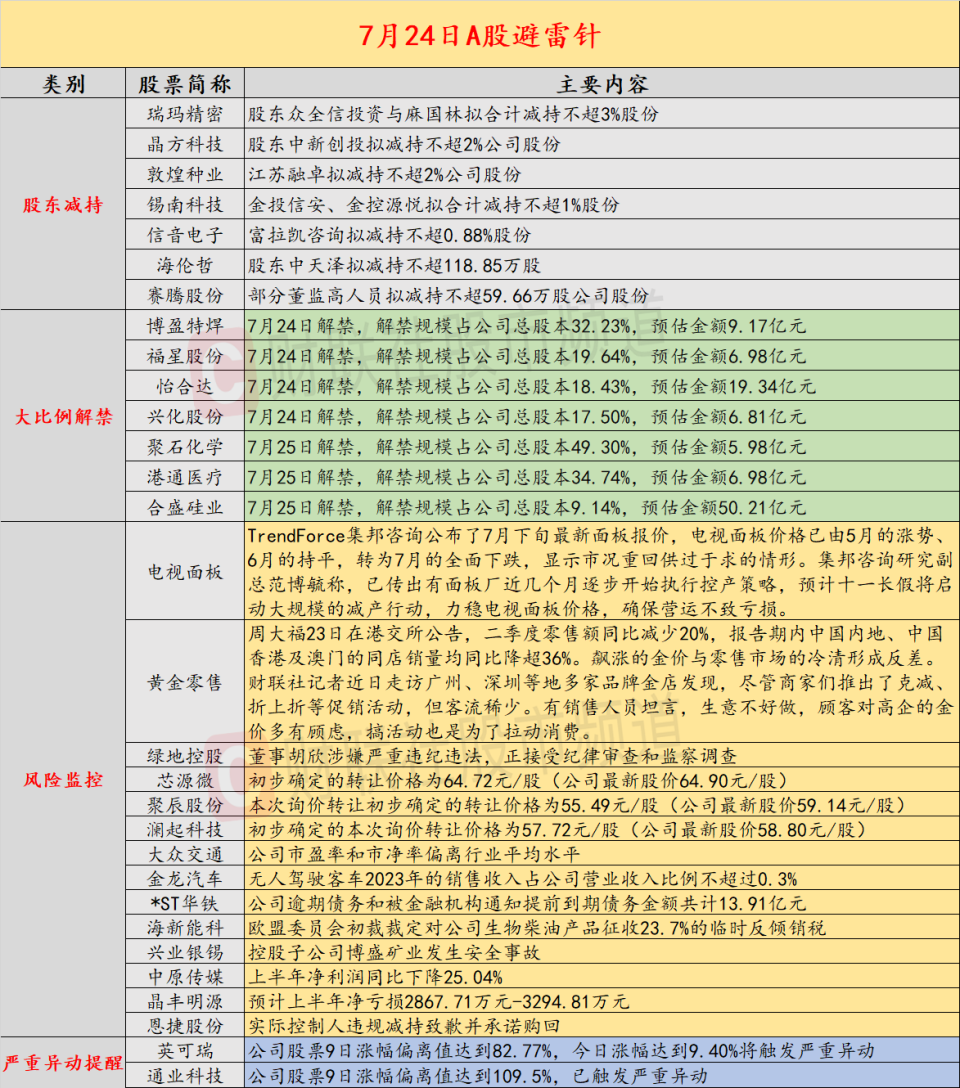Click the 英可瑞 stock name
The width and height of the screenshot is (960, 1088).
click(x=185, y=1050)
